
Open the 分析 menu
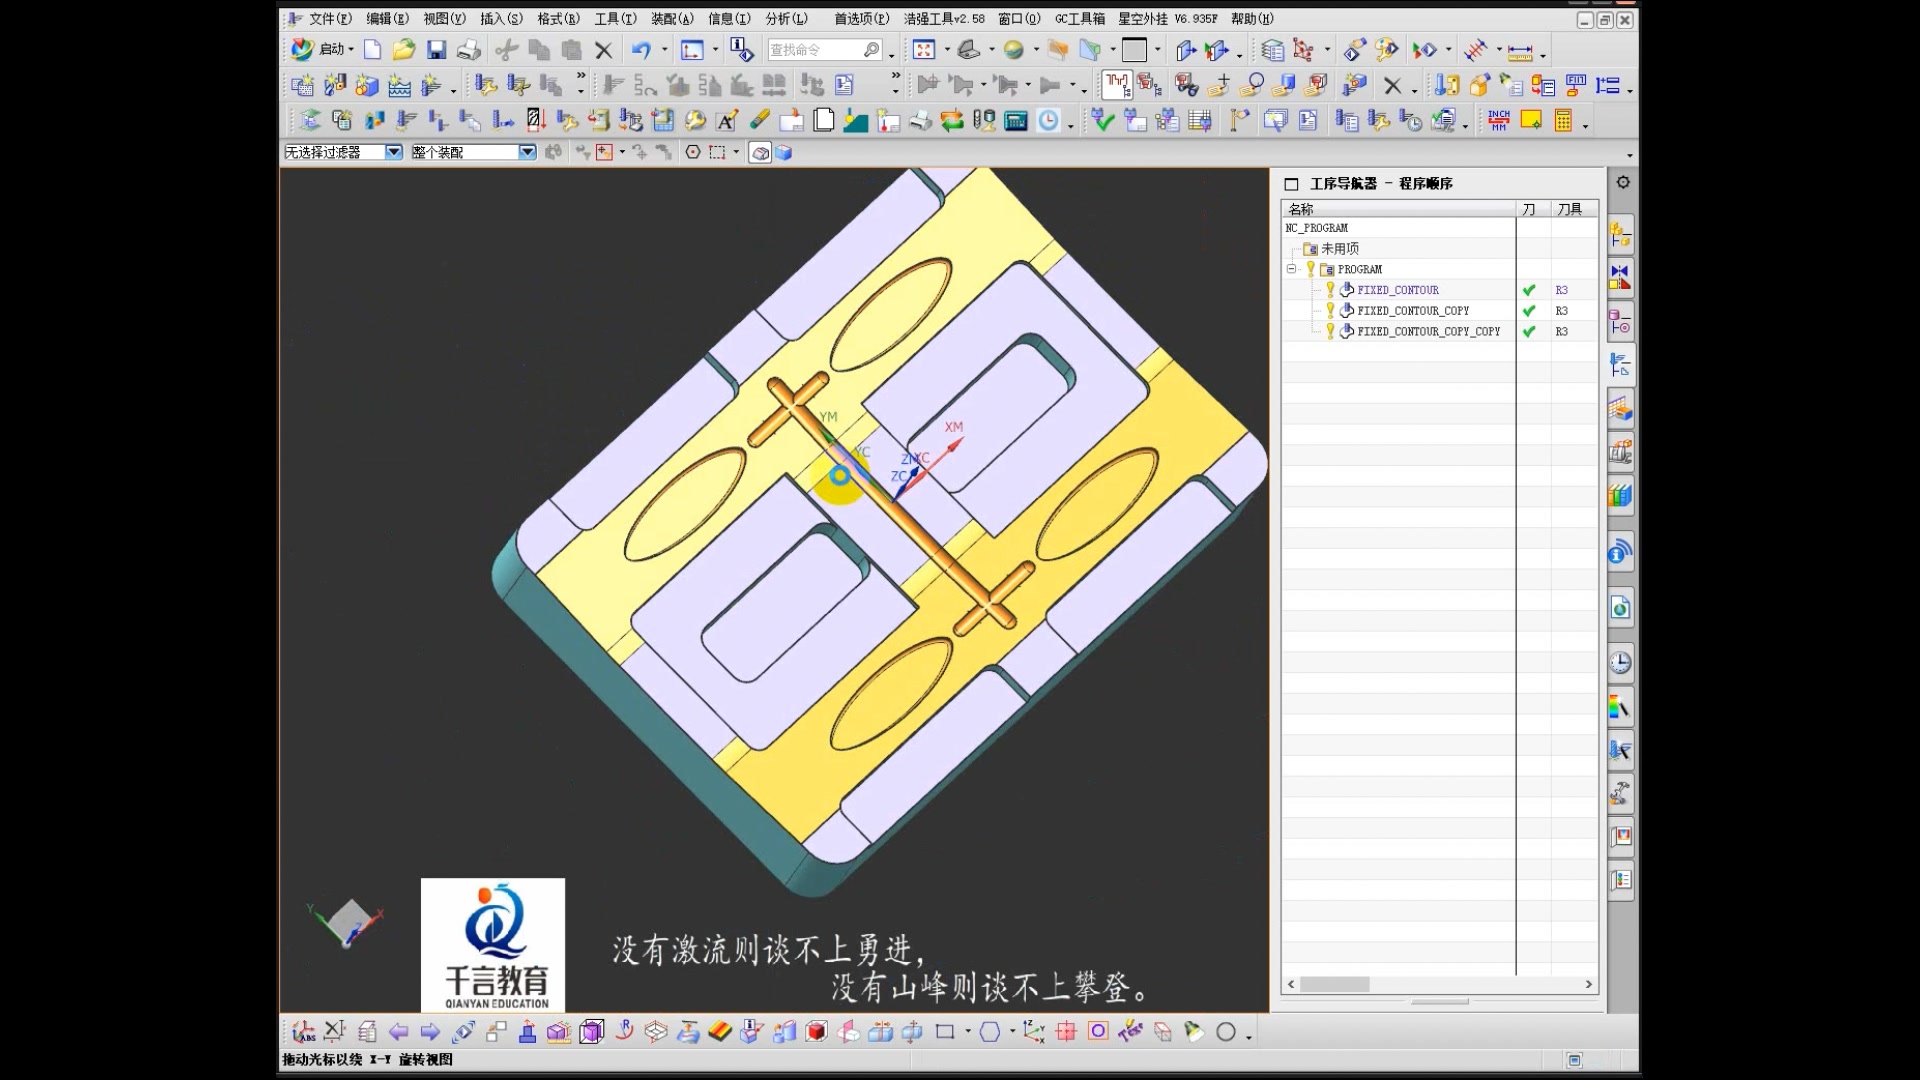coord(787,17)
